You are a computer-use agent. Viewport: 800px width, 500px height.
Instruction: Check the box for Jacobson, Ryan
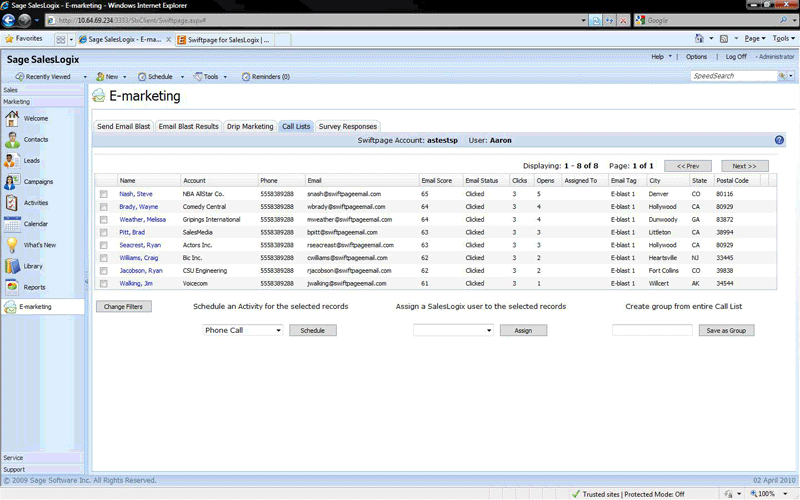tap(104, 270)
